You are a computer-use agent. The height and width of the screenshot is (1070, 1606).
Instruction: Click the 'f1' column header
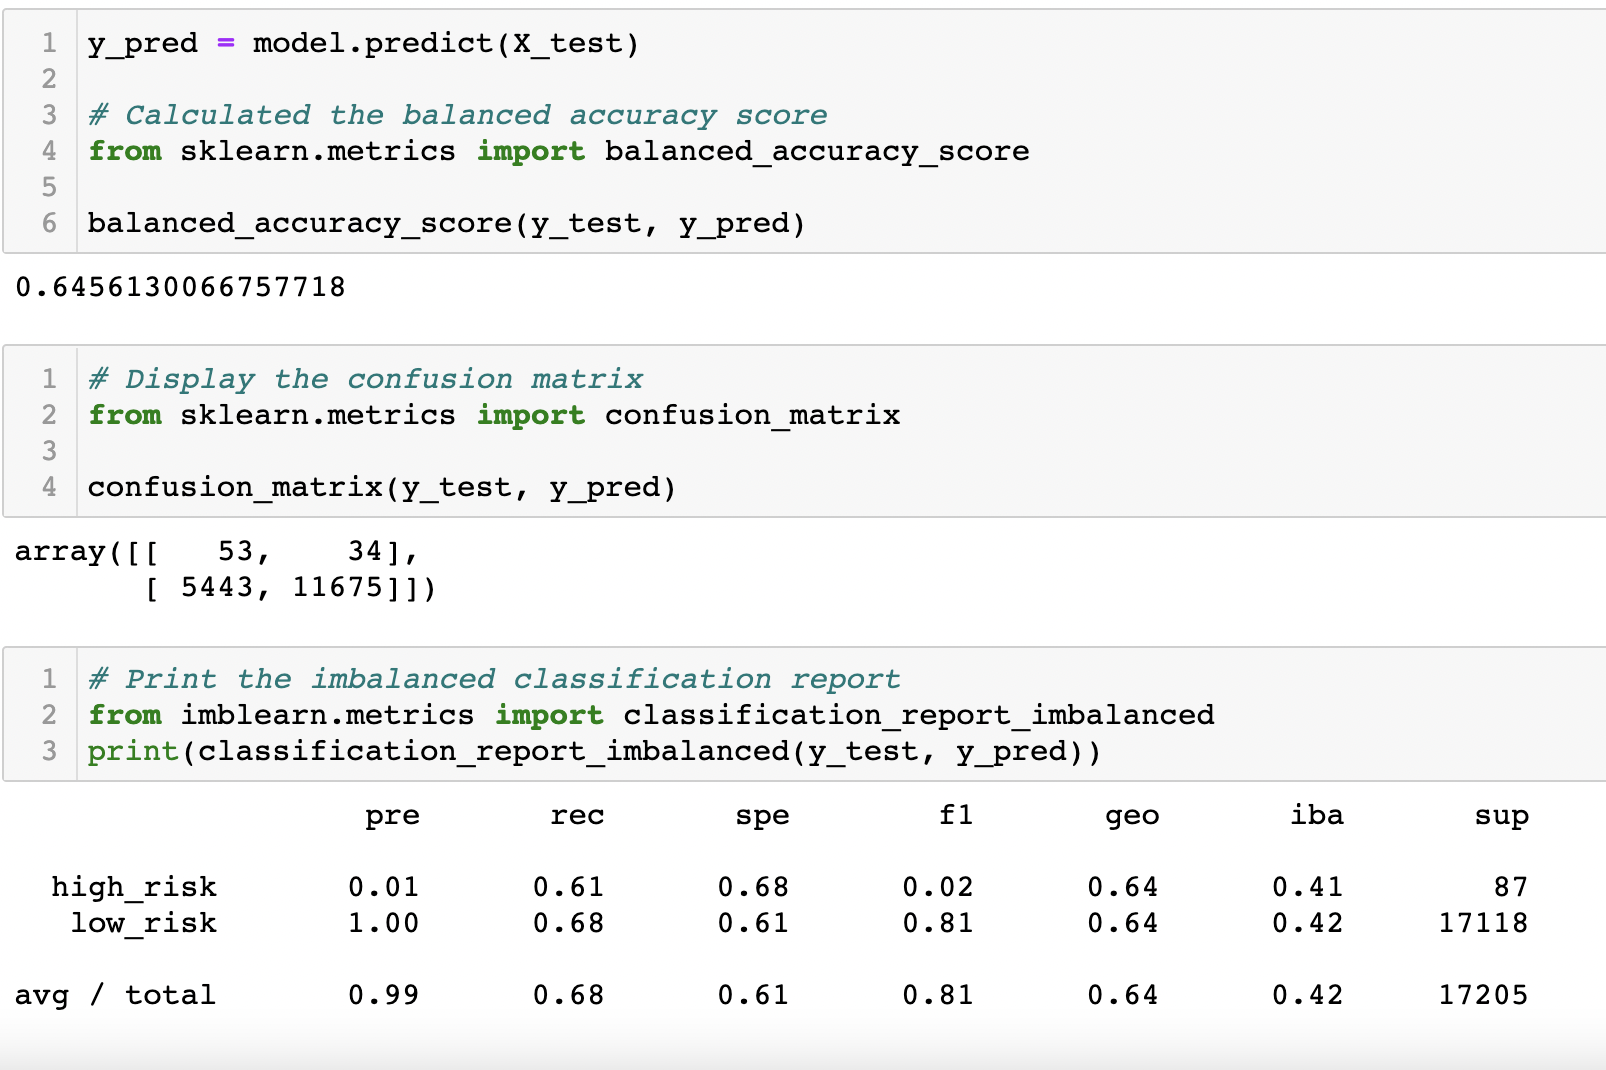coord(957,816)
